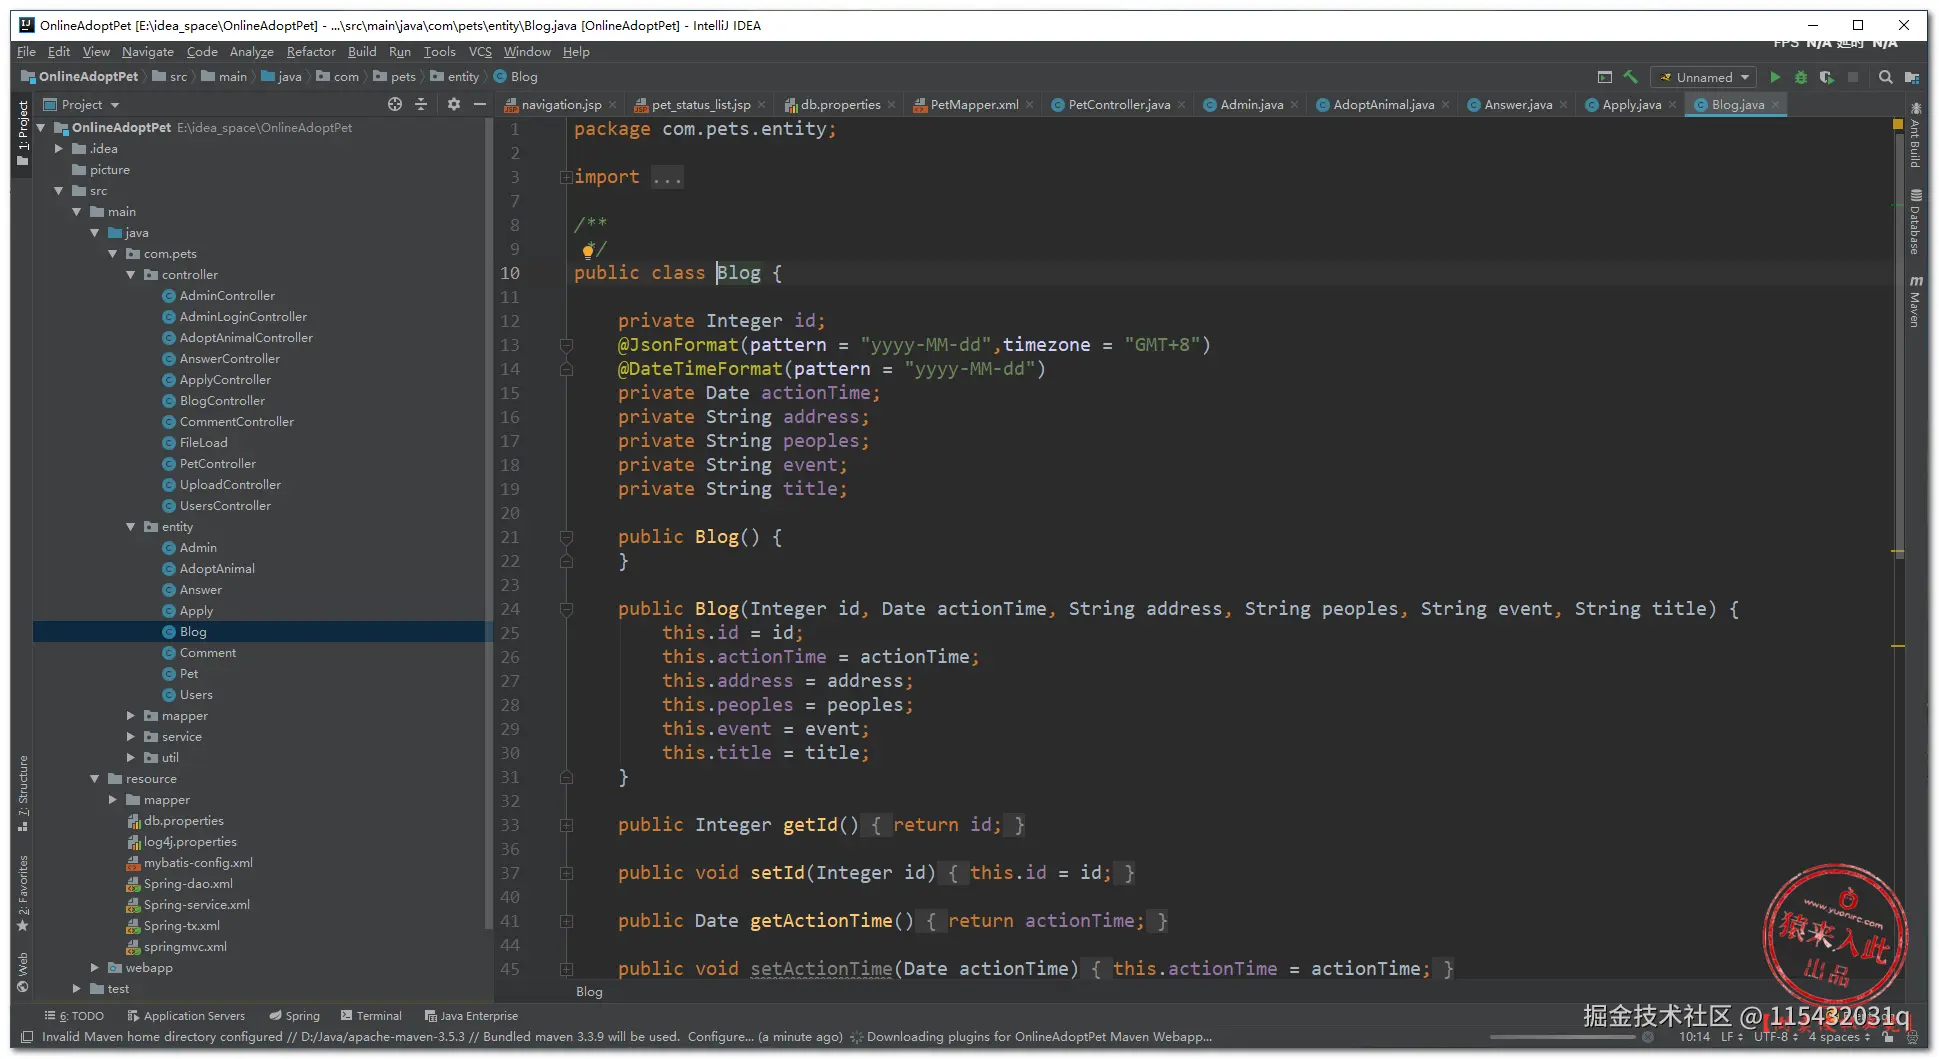Viewport: 1939px width, 1059px height.
Task: Click locate current file crosshair icon
Action: click(x=395, y=104)
